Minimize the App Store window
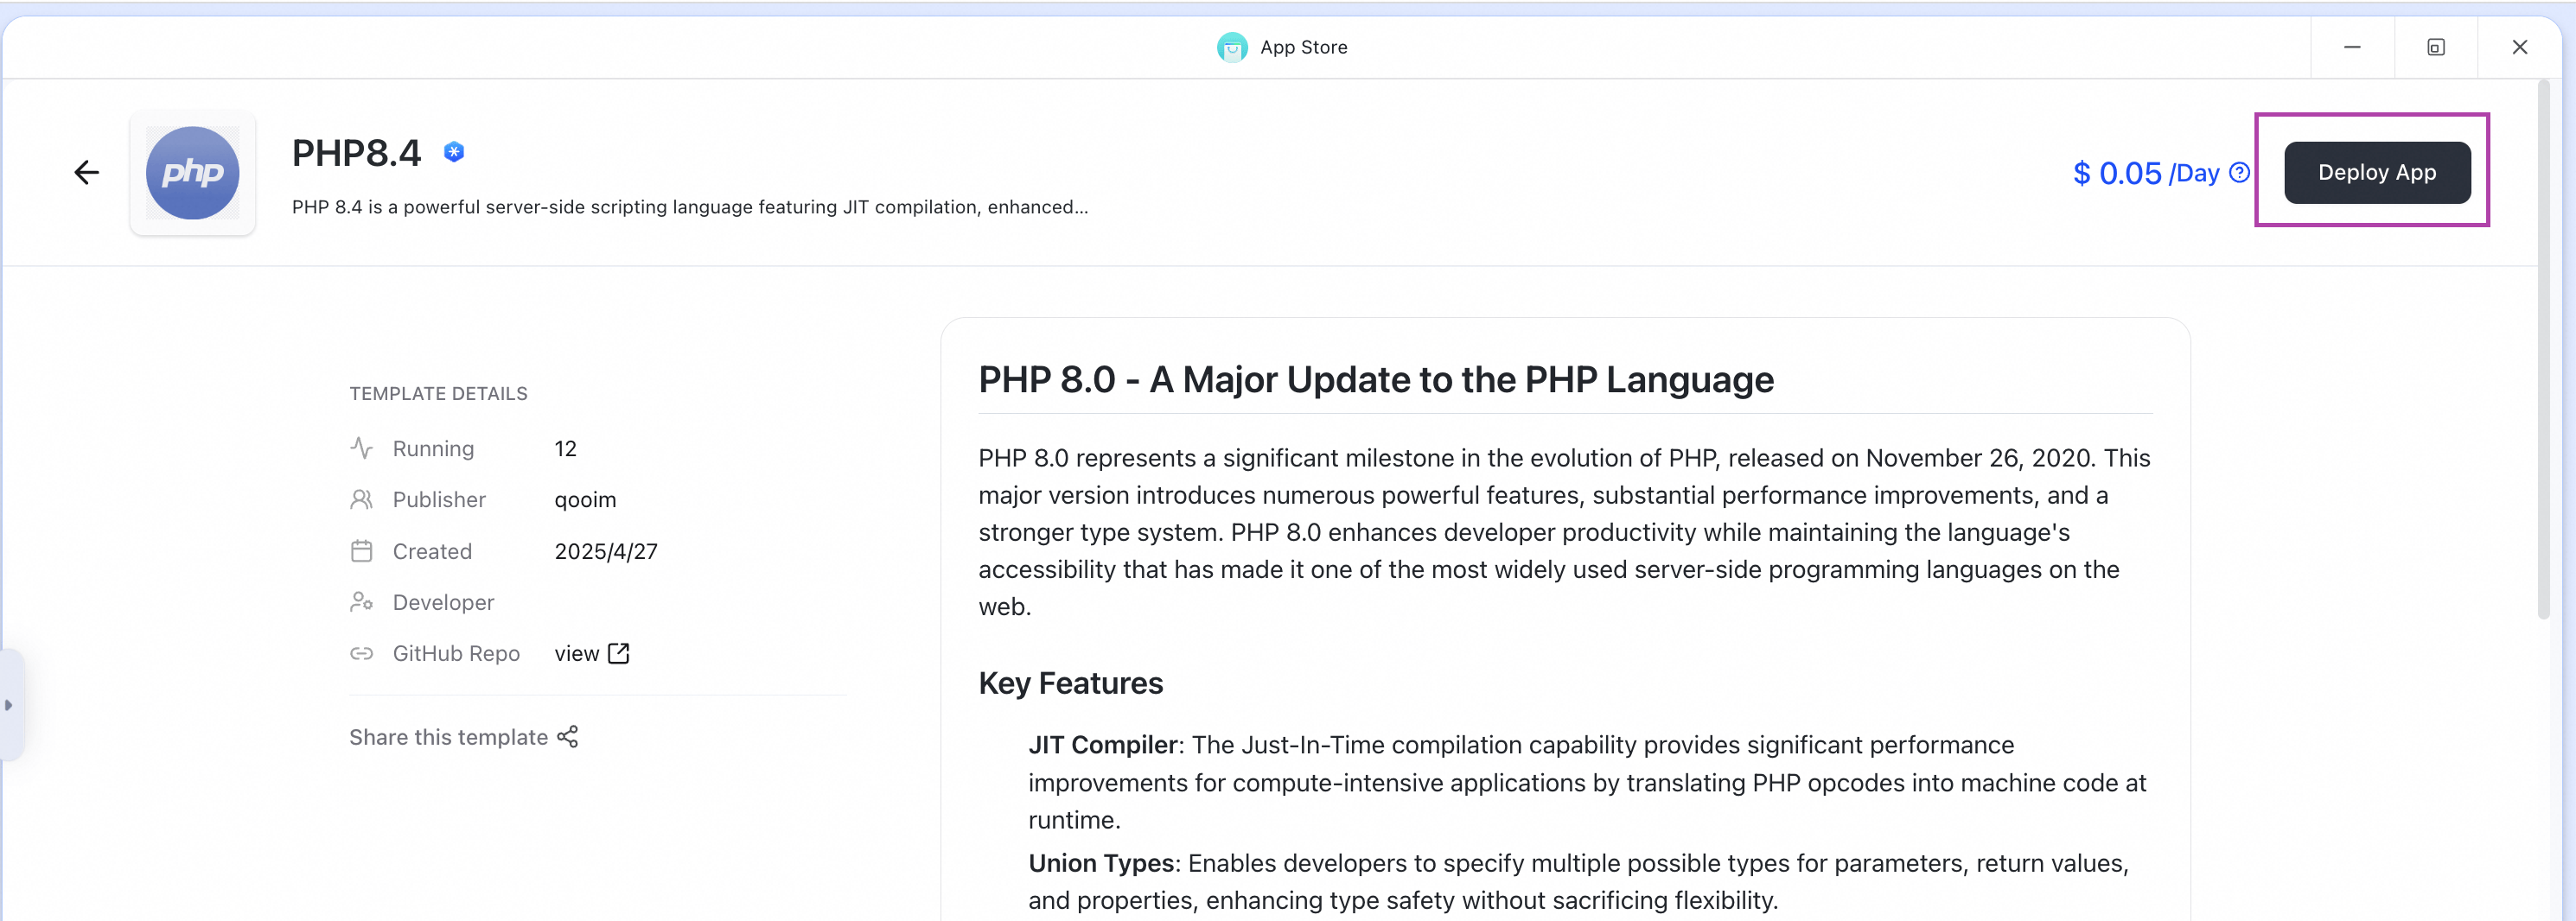2576x921 pixels. click(x=2352, y=47)
